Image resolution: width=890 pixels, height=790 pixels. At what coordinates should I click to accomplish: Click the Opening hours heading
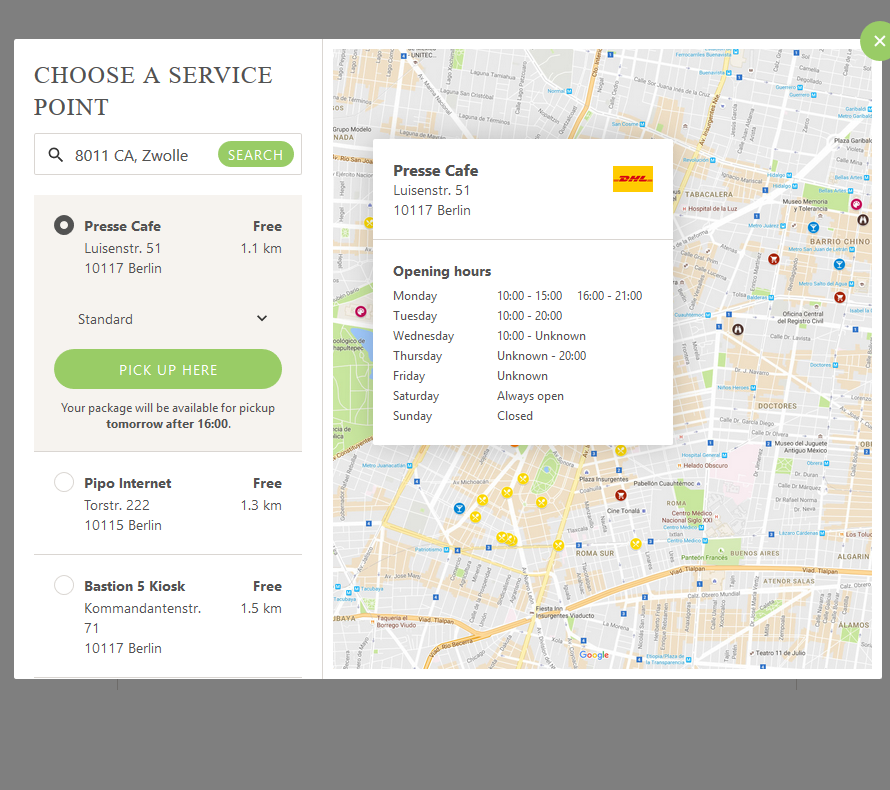tap(442, 271)
